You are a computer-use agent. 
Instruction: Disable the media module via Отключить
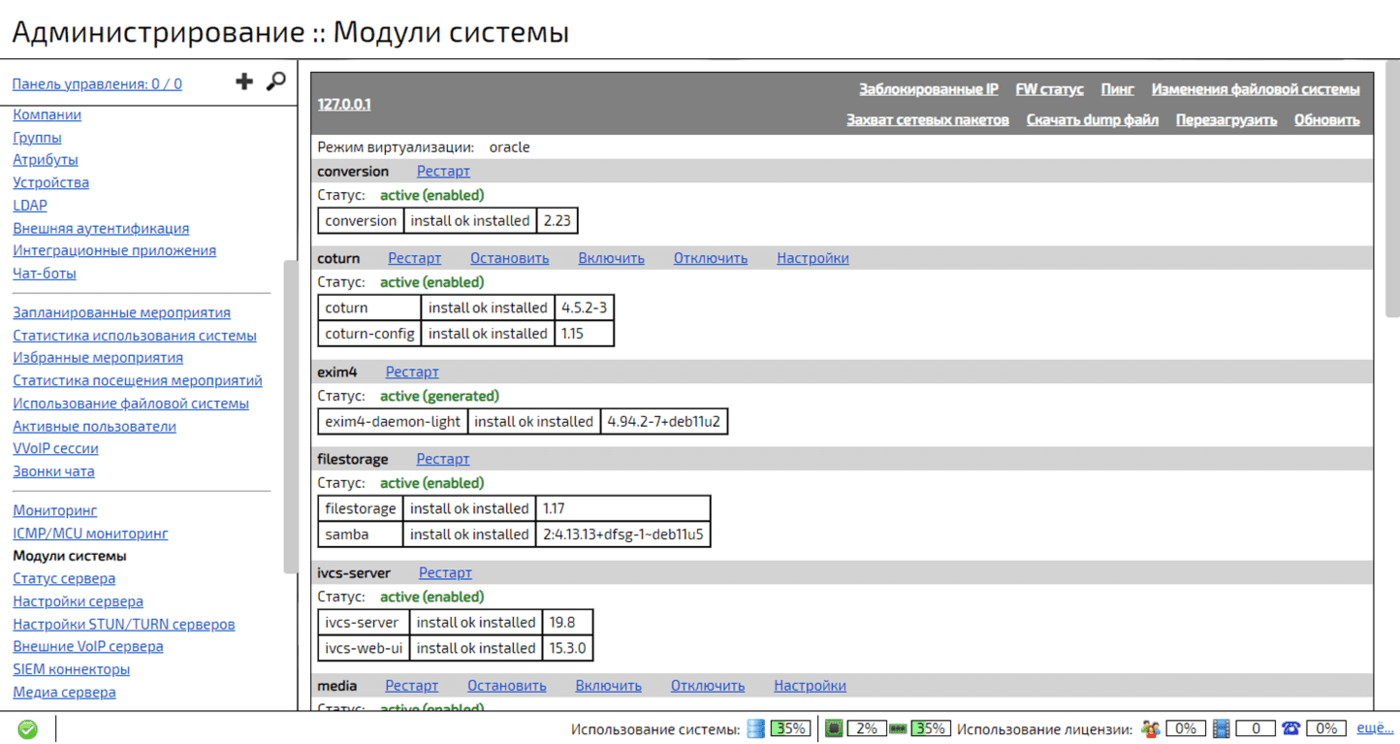707,685
